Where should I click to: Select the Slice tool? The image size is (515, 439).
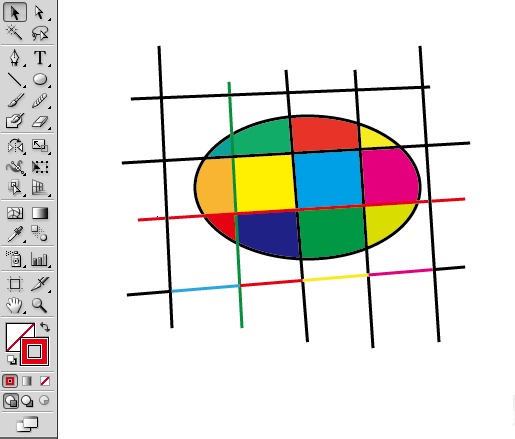[x=40, y=284]
